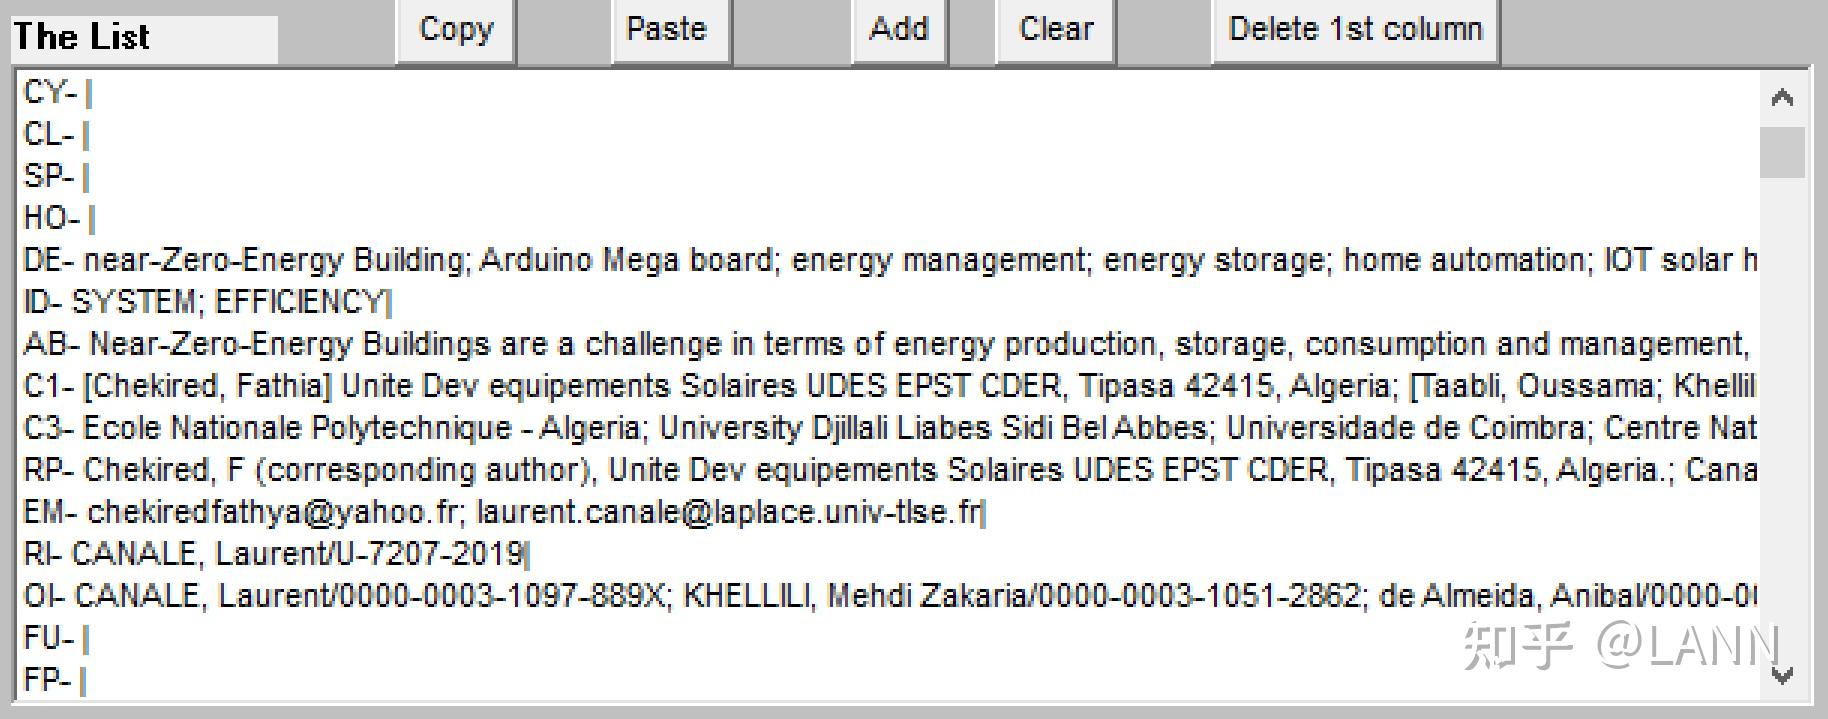Click The List title label
The image size is (1828, 719).
coord(82,38)
